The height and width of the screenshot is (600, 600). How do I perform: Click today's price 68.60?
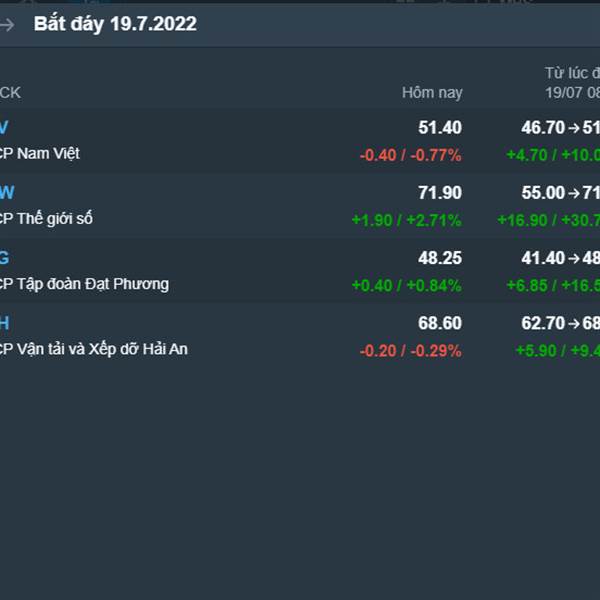(x=440, y=323)
